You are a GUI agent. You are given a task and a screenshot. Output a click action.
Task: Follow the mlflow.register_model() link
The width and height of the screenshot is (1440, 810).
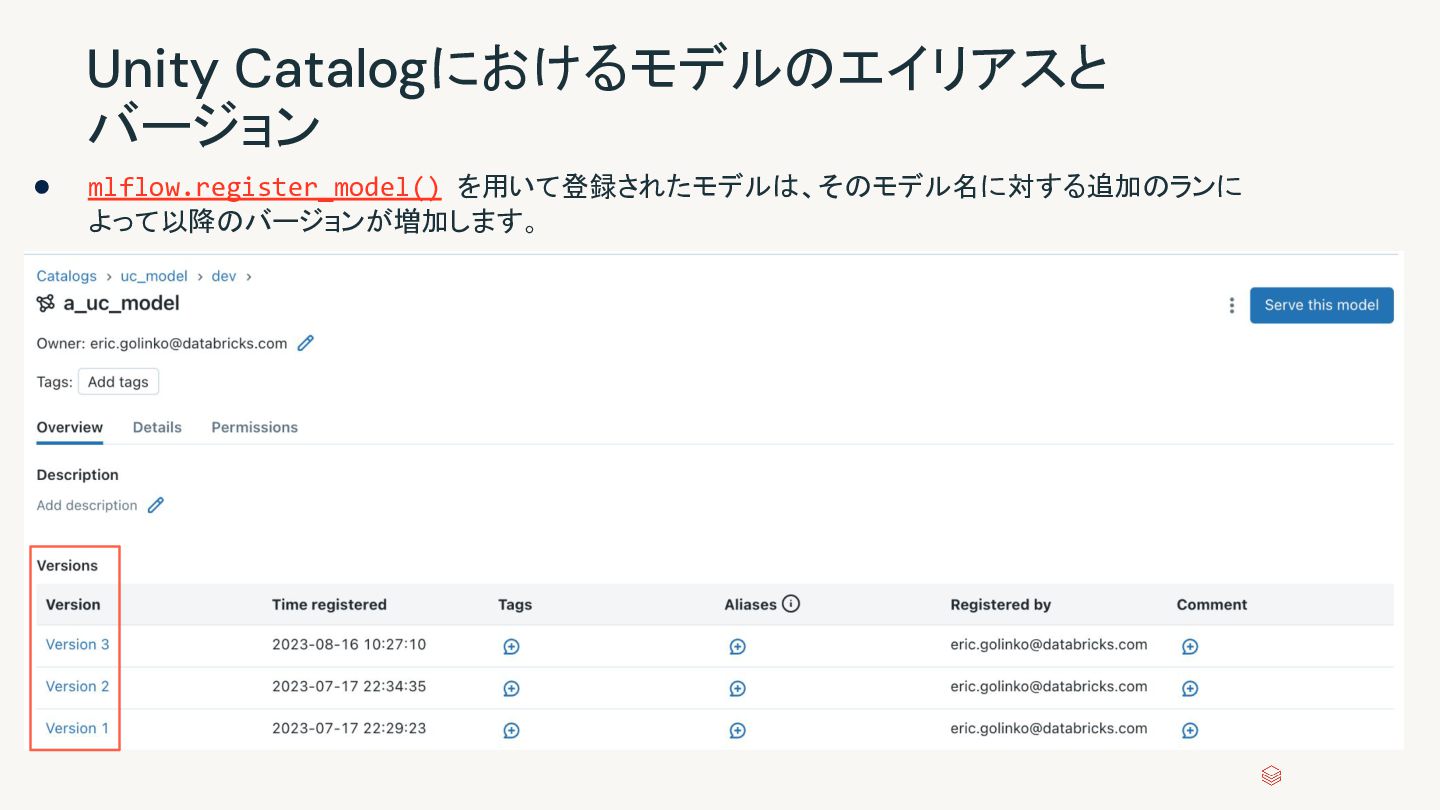pyautogui.click(x=264, y=187)
